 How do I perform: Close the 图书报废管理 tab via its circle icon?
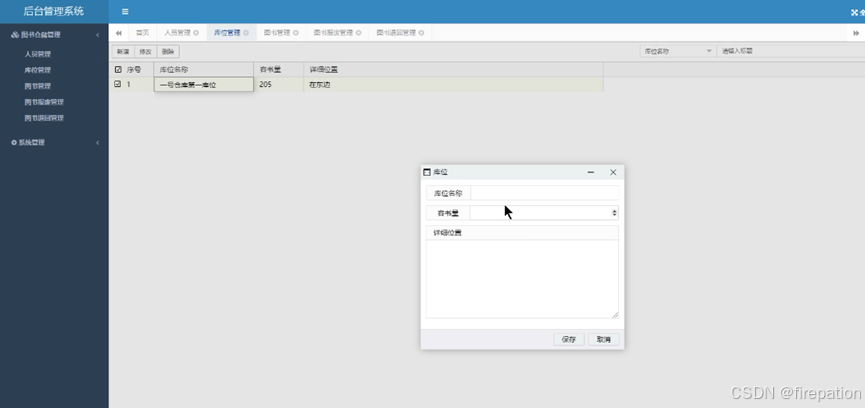359,33
